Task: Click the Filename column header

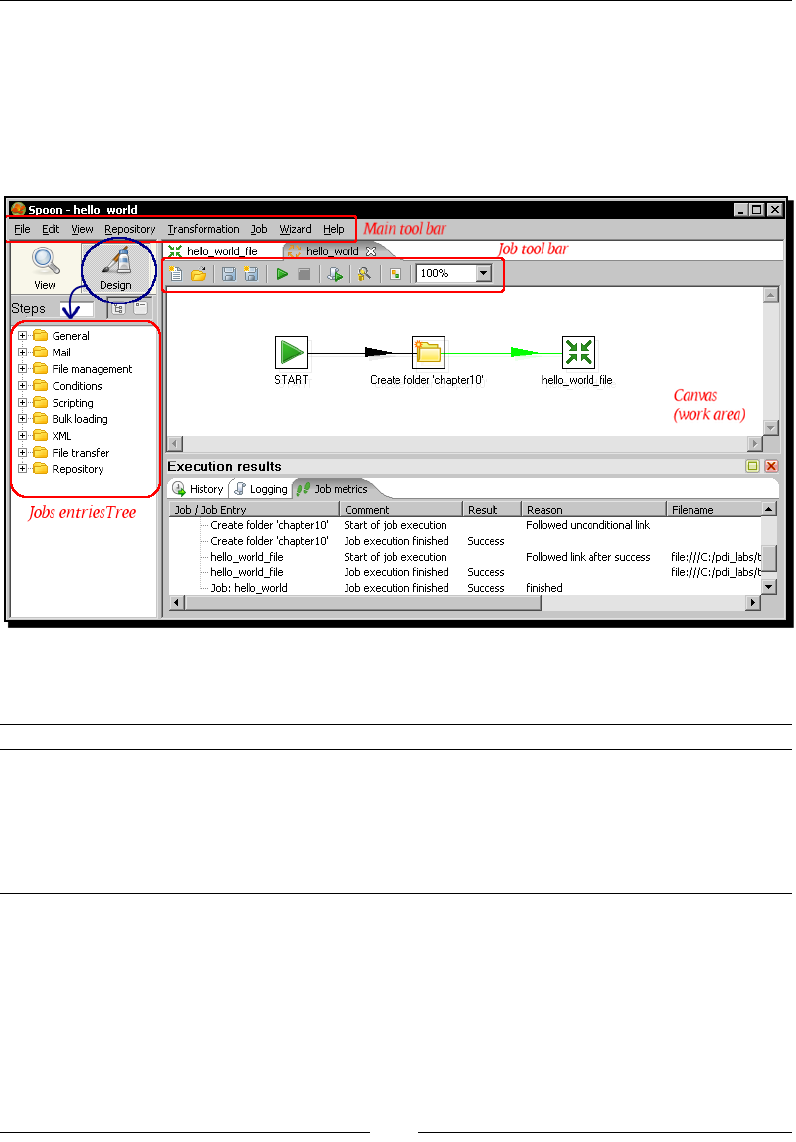Action: pyautogui.click(x=714, y=510)
